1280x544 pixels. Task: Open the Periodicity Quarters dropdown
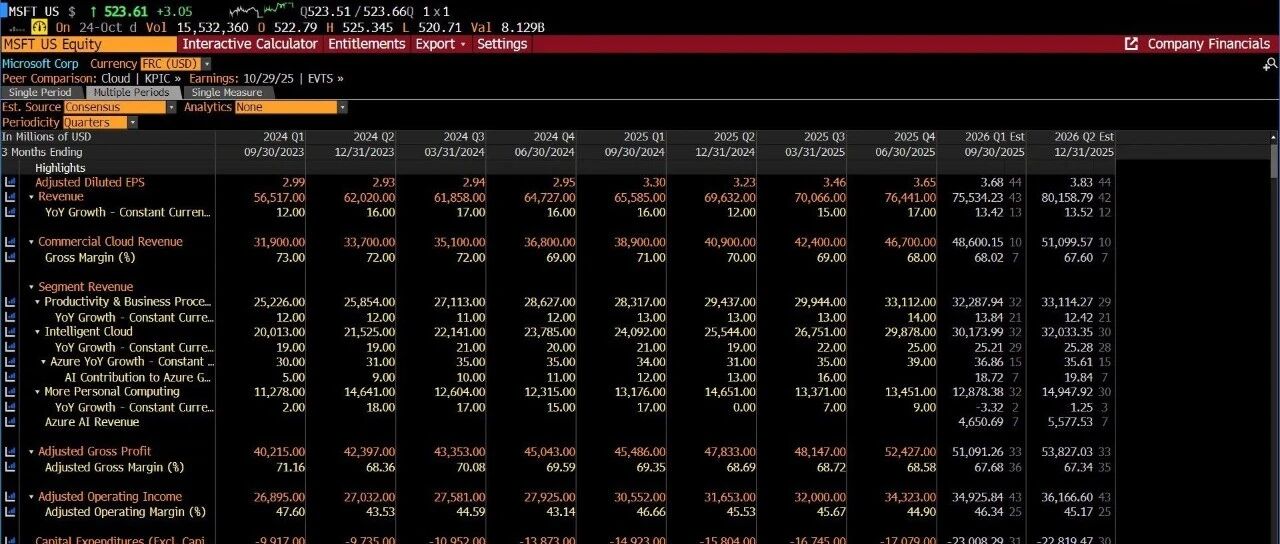[101, 123]
